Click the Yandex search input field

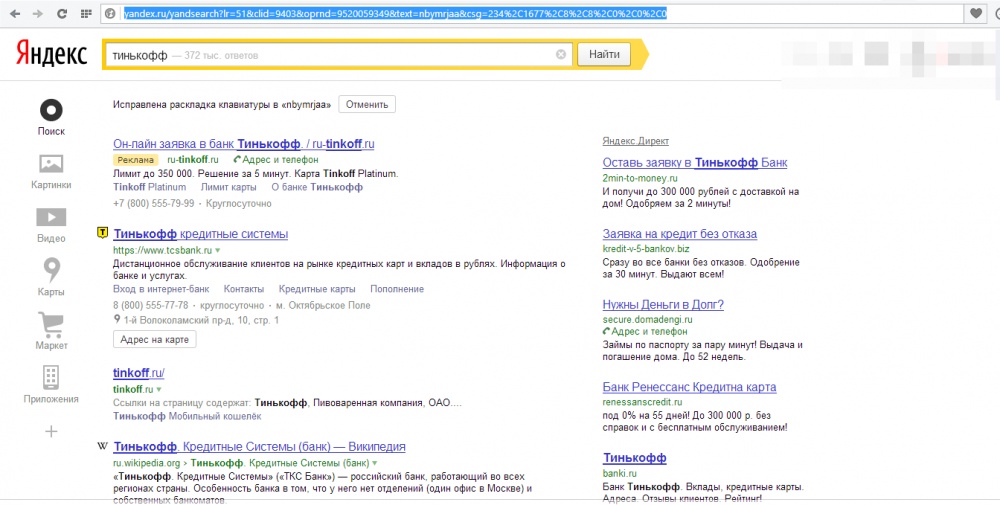pyautogui.click(x=338, y=55)
